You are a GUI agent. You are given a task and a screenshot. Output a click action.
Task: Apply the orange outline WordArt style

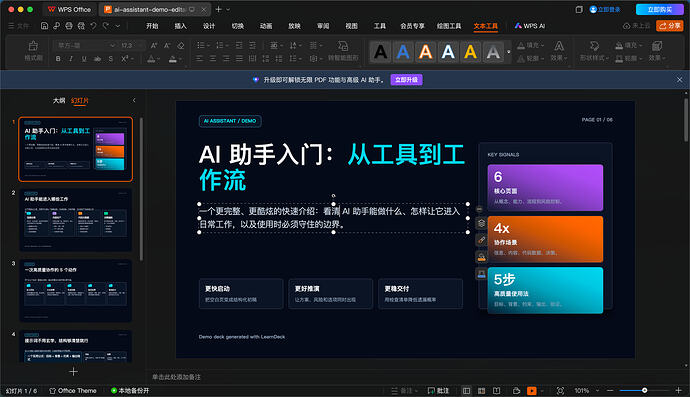[426, 52]
